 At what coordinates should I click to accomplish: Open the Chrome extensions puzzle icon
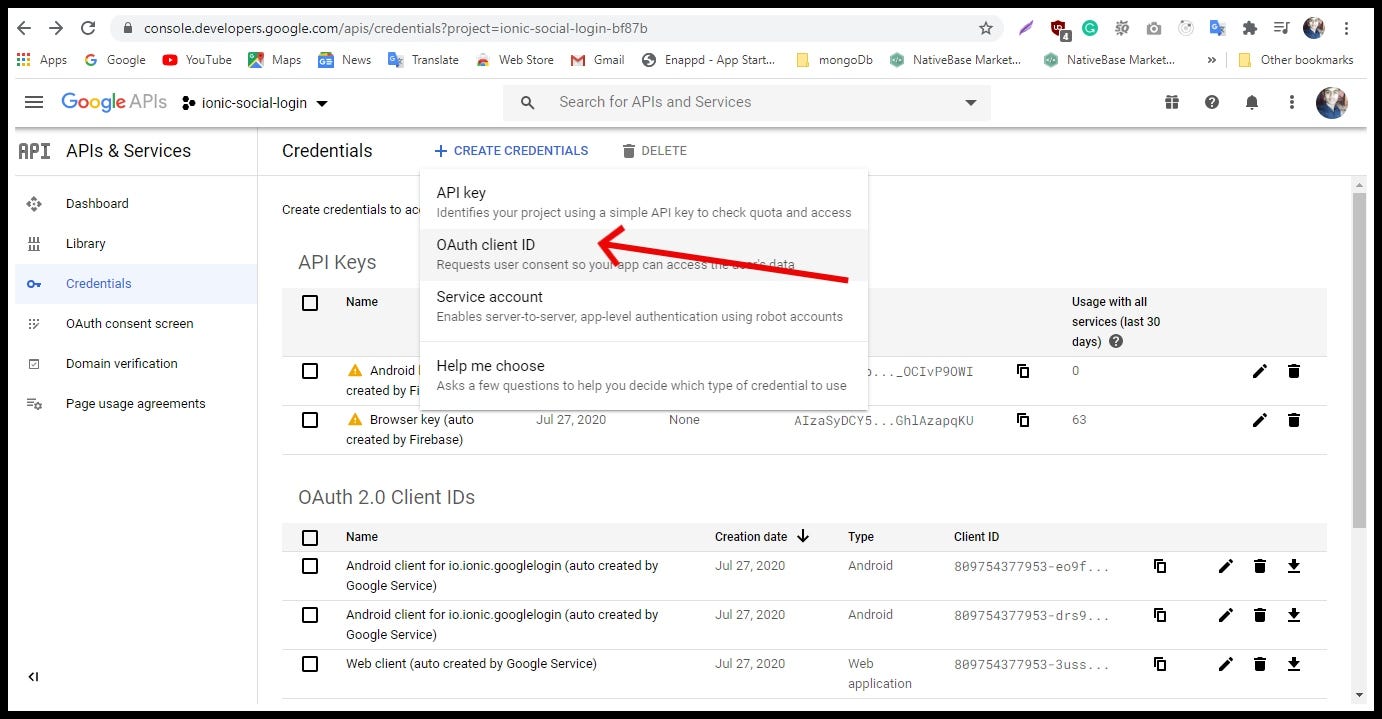[1249, 28]
